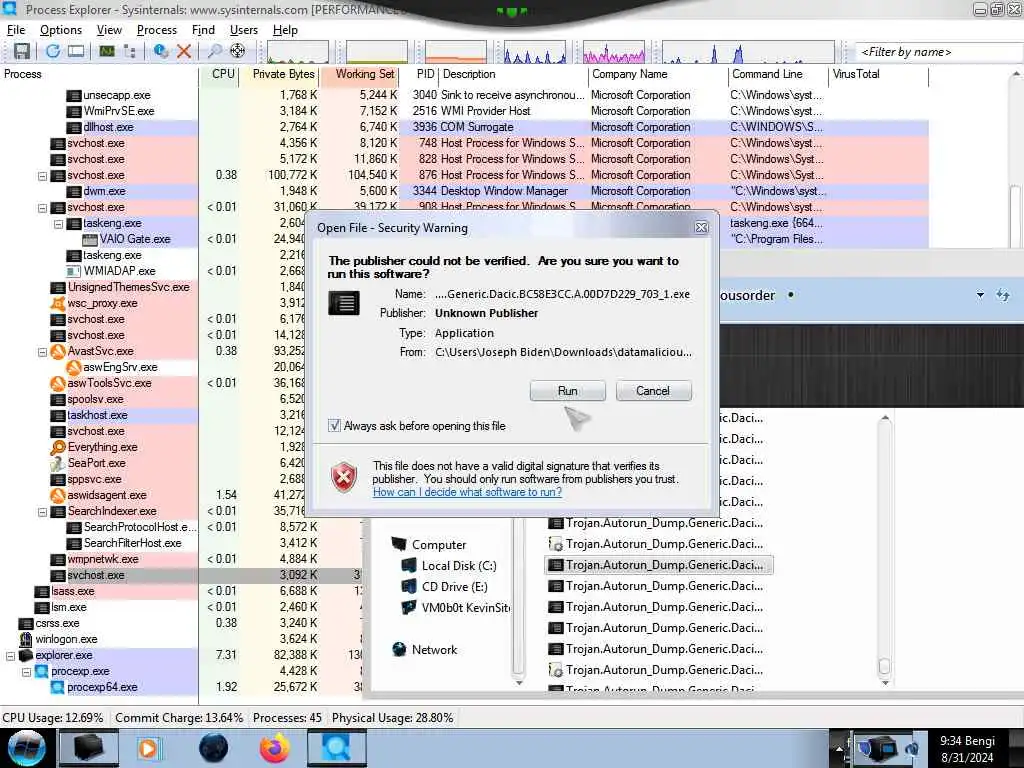Click the AvastSvc.exe process icon
The image size is (1024, 768).
click(x=58, y=351)
